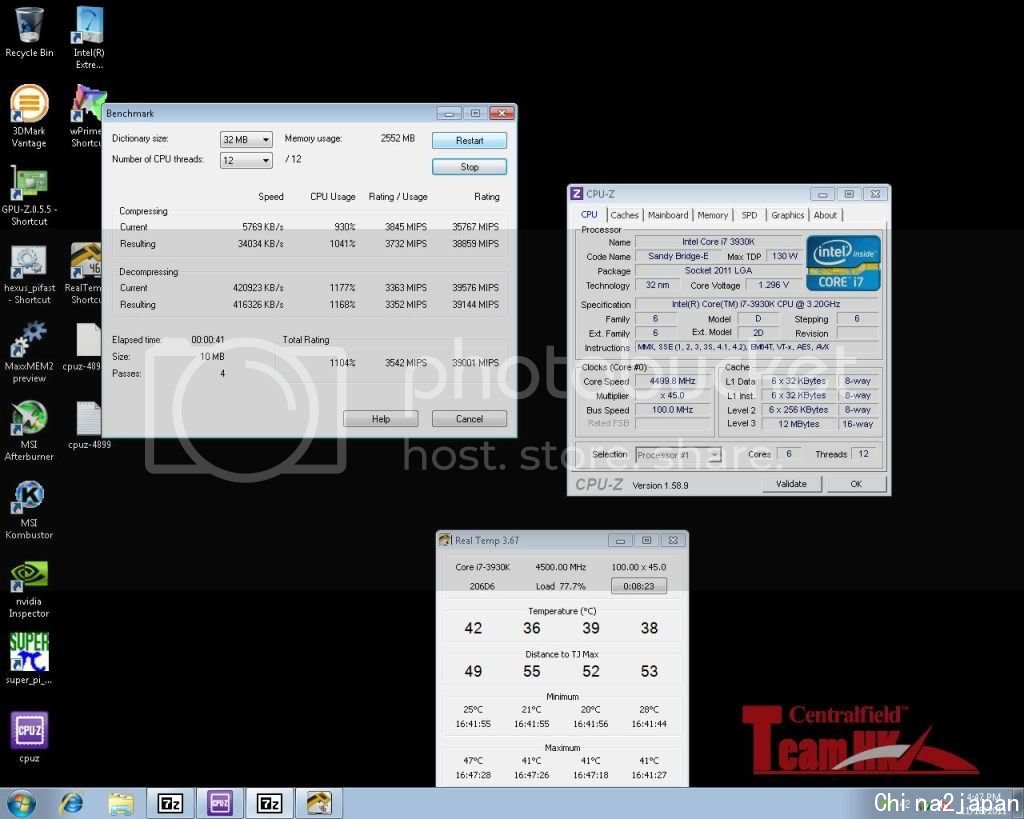Click Restart in Benchmark window

coord(469,140)
